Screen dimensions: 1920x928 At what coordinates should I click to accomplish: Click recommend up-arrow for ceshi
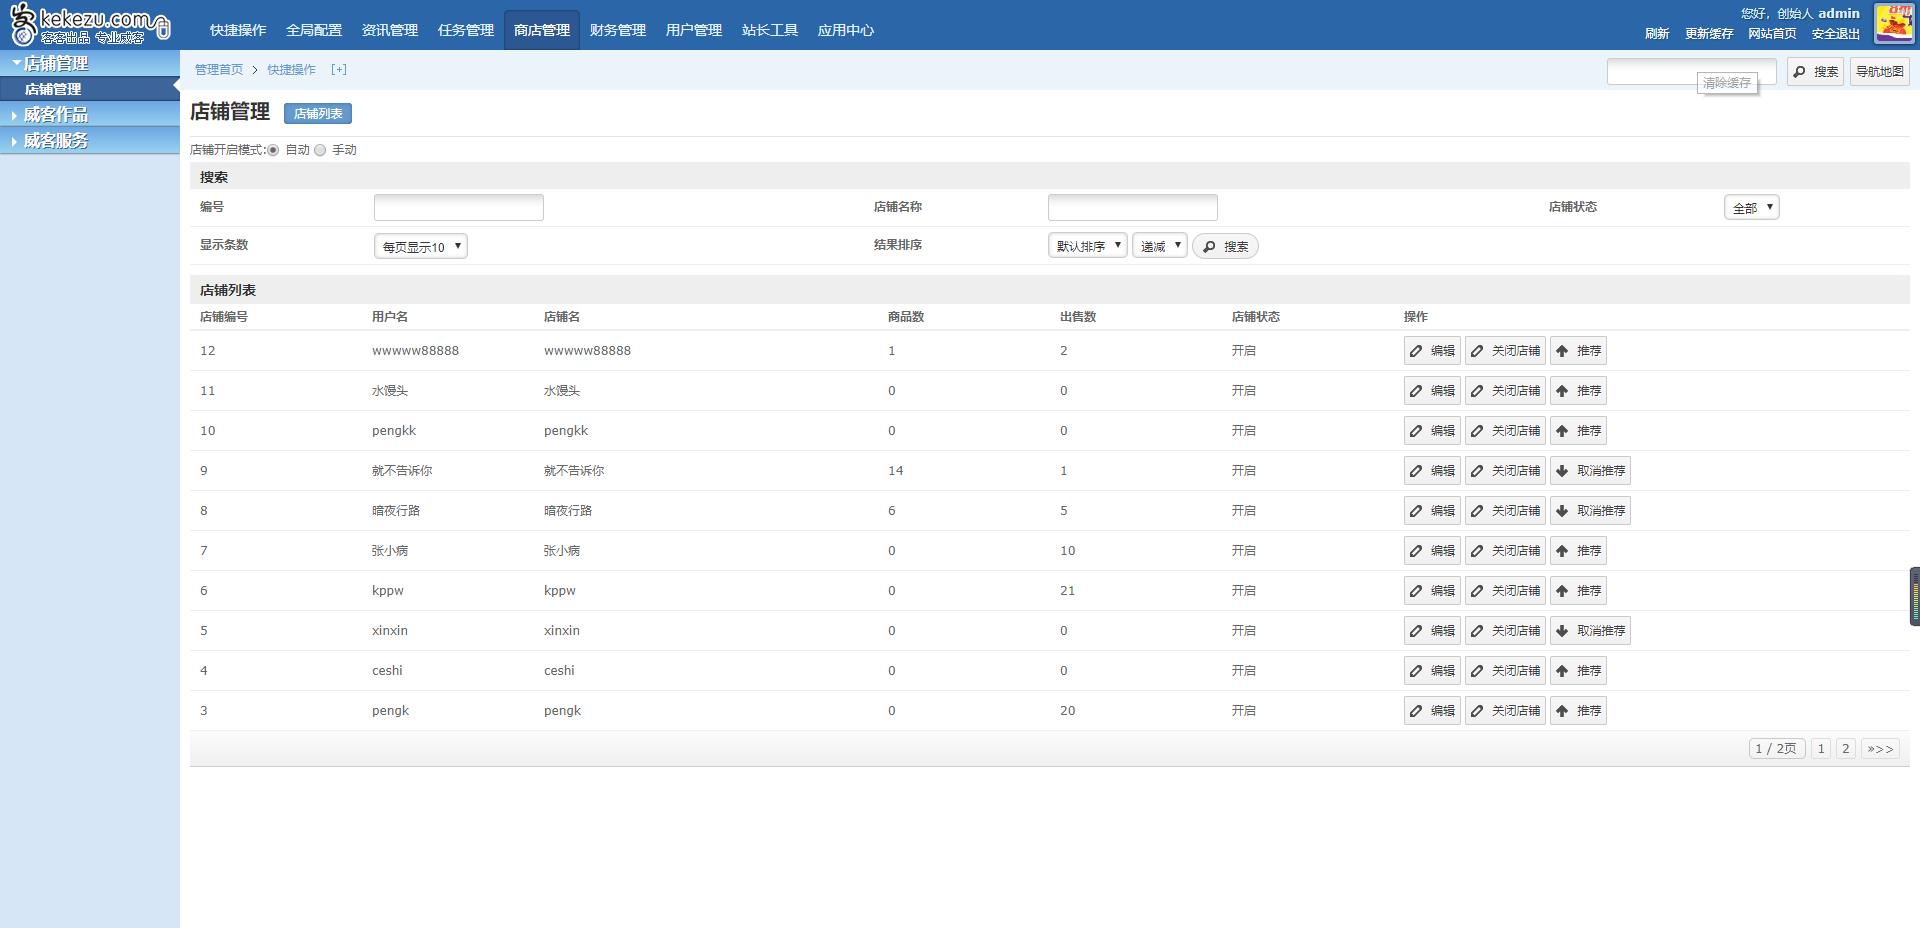[x=1562, y=671]
